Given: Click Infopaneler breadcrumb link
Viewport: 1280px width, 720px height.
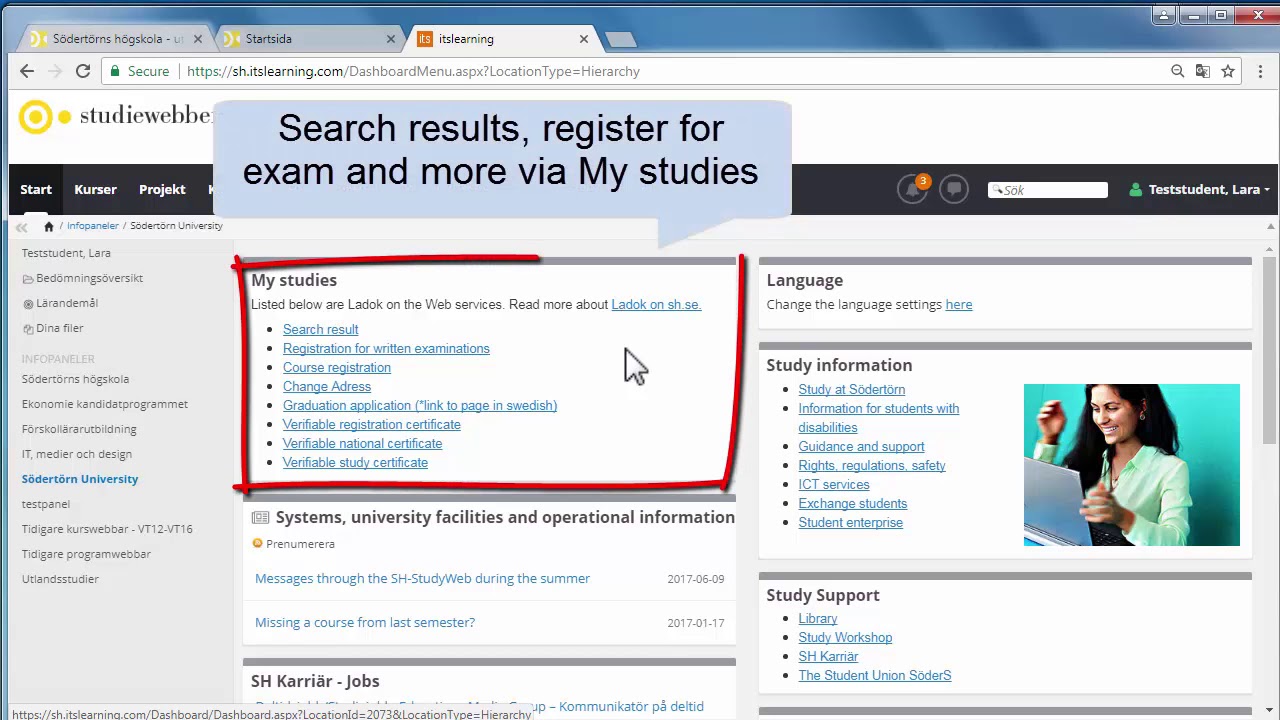Looking at the screenshot, I should click(x=92, y=226).
